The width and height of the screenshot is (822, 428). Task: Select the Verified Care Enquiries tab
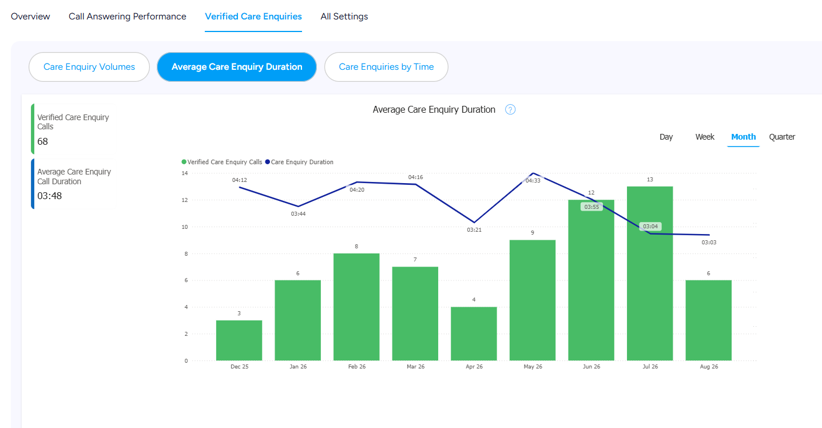(253, 16)
